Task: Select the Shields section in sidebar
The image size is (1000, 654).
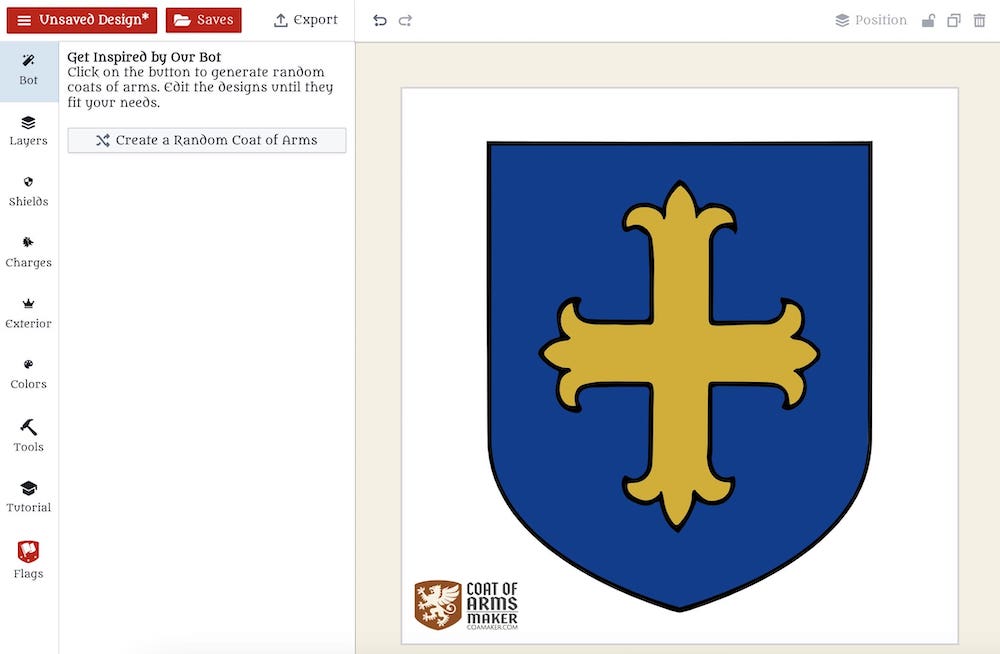Action: coord(28,192)
